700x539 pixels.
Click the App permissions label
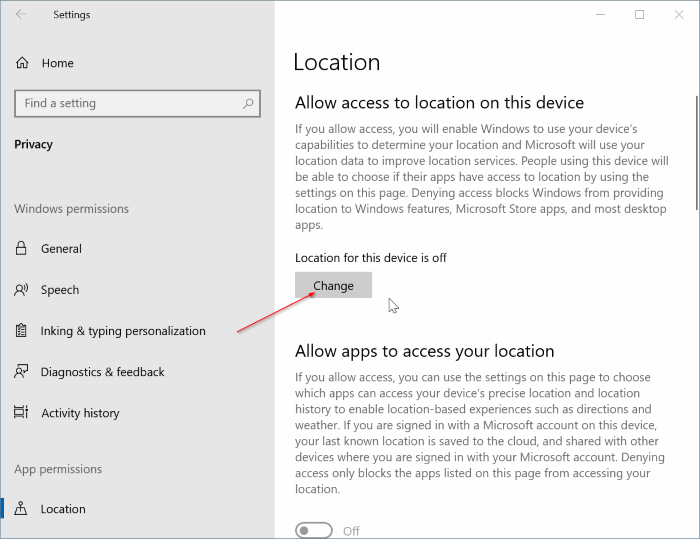point(58,469)
